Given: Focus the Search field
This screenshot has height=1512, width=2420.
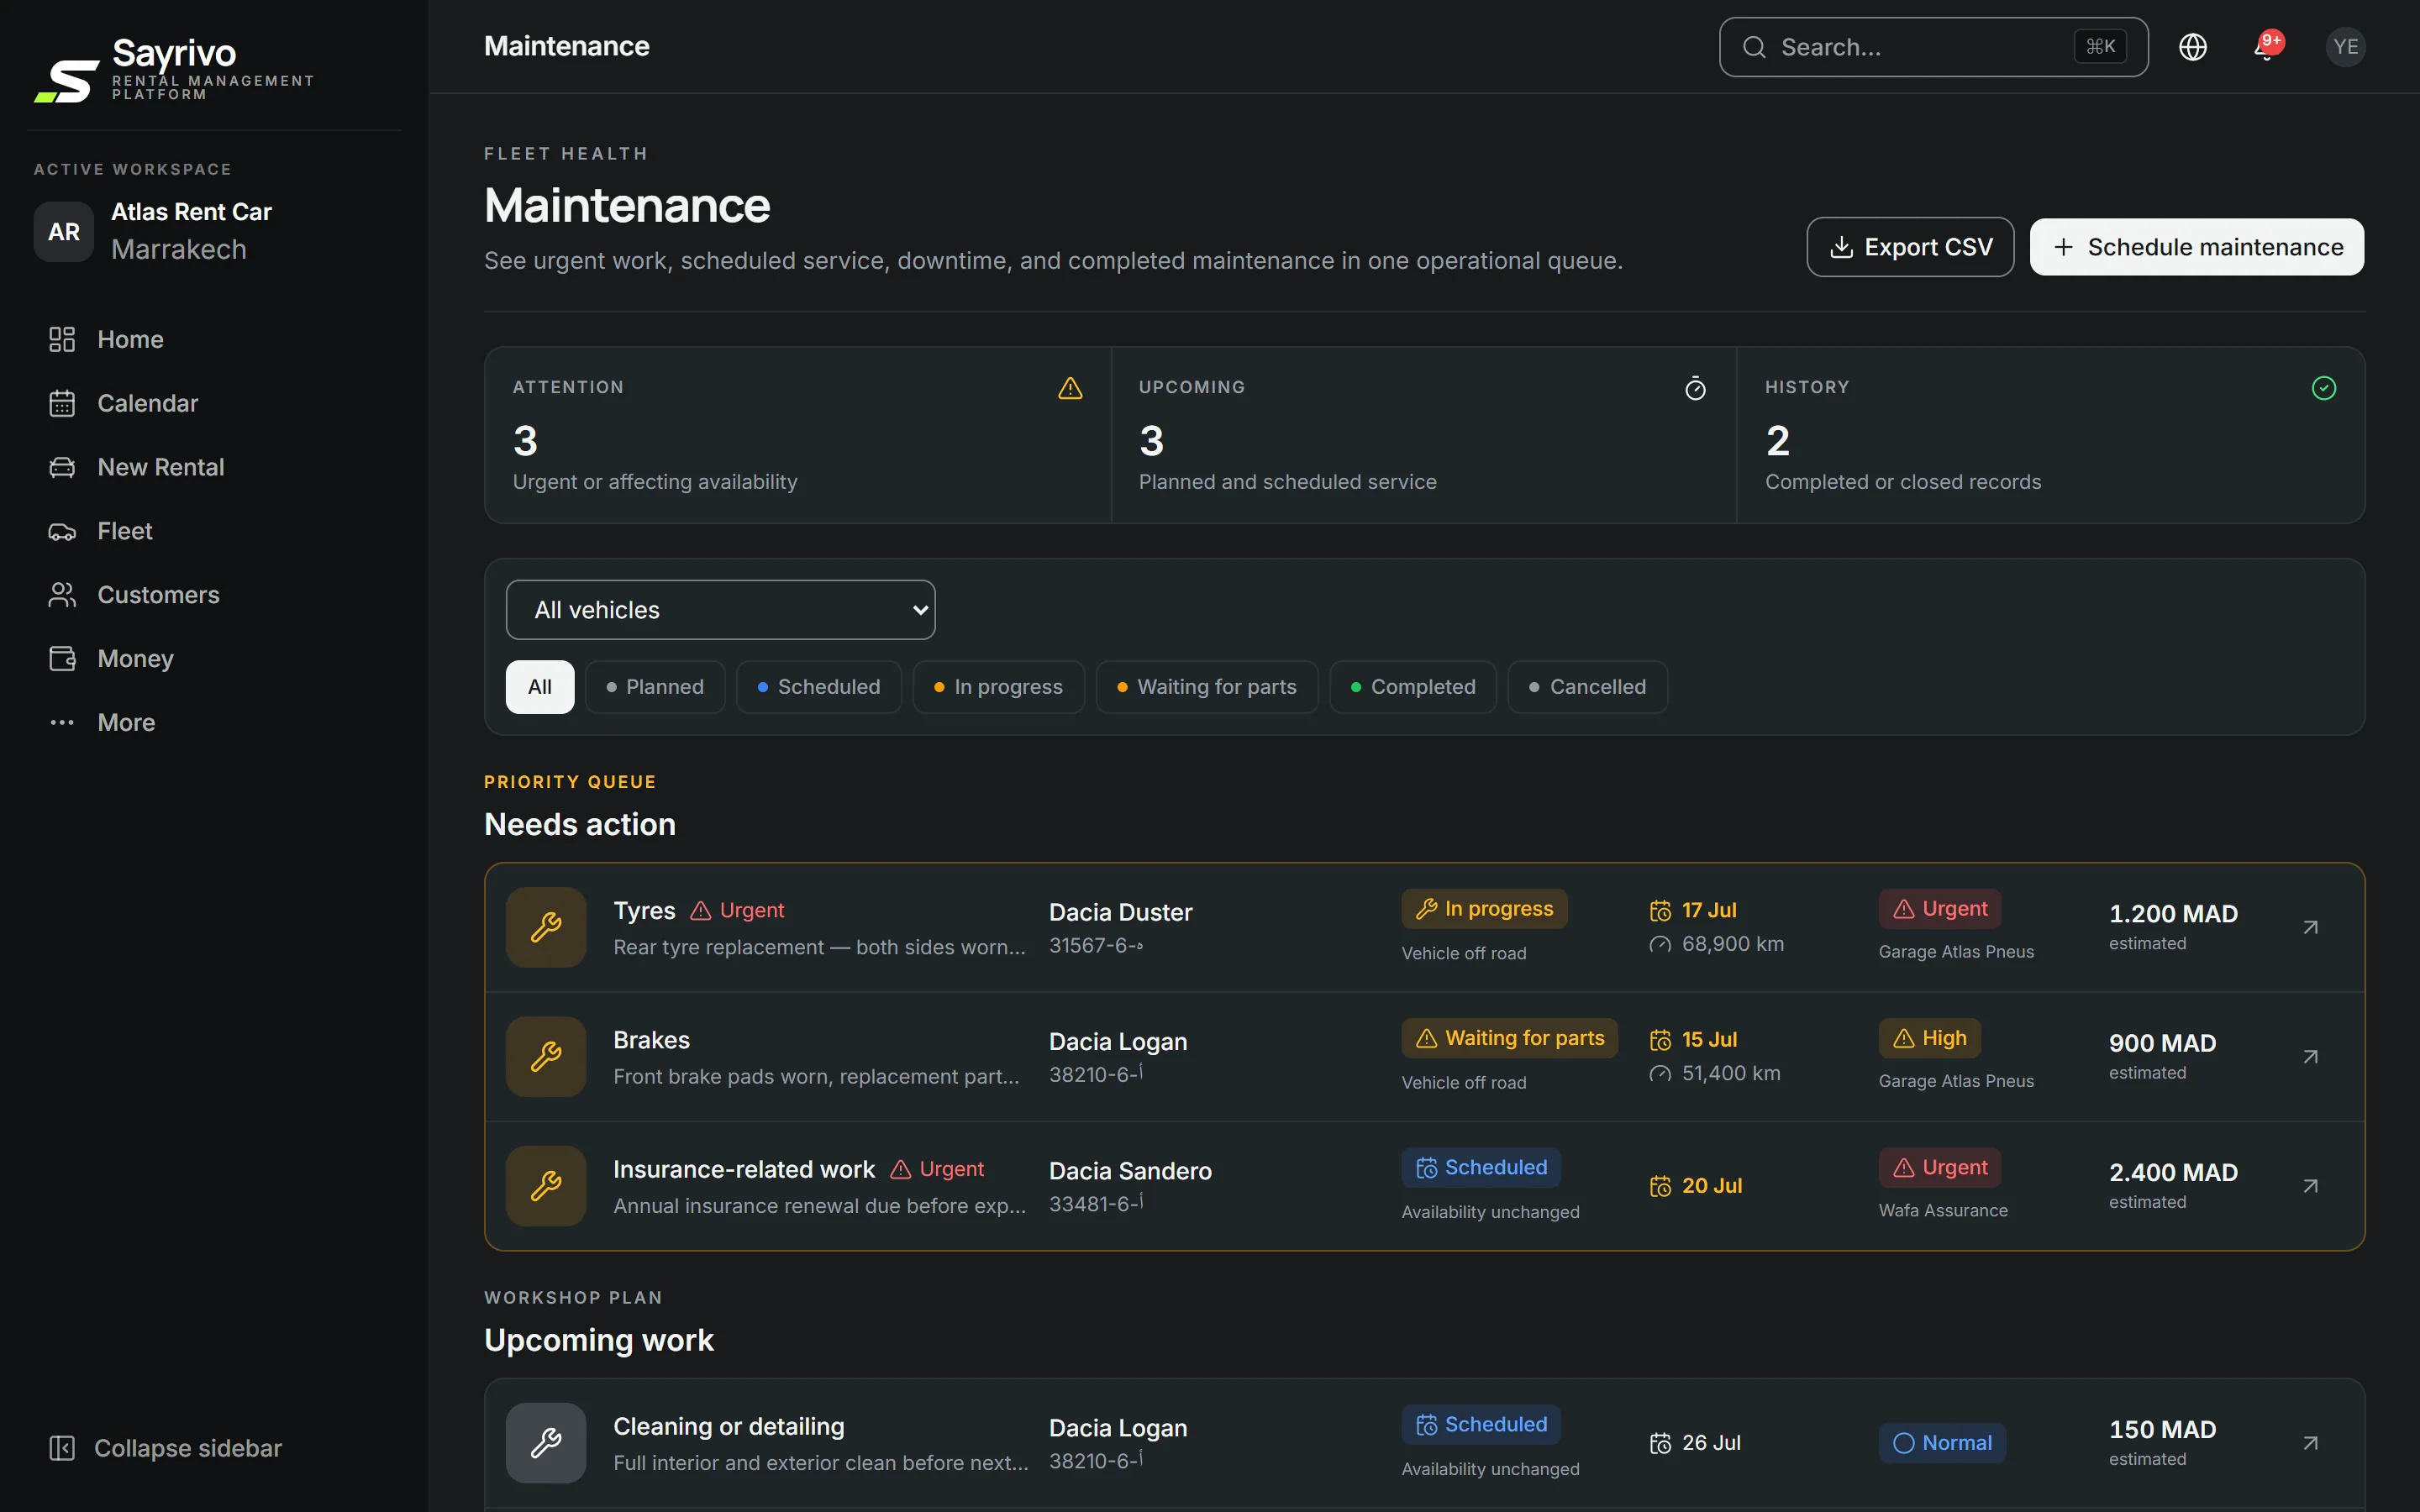Looking at the screenshot, I should click(1933, 47).
